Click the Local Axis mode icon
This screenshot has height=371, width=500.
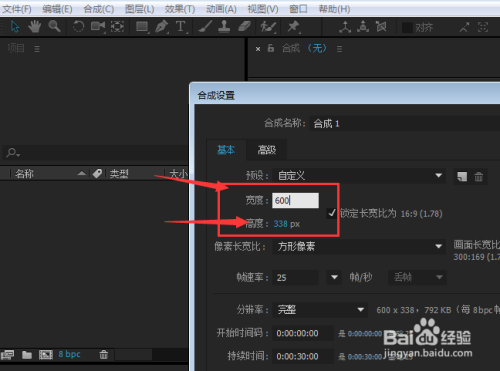pyautogui.click(x=345, y=27)
